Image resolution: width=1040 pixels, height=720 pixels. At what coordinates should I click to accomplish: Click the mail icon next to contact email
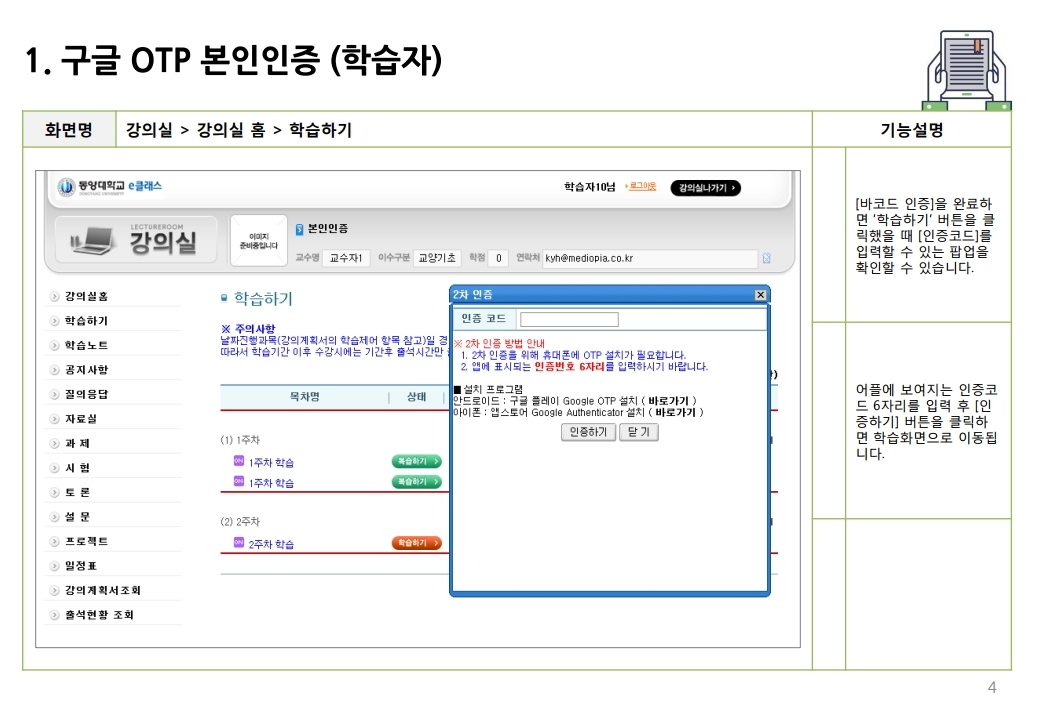766,258
